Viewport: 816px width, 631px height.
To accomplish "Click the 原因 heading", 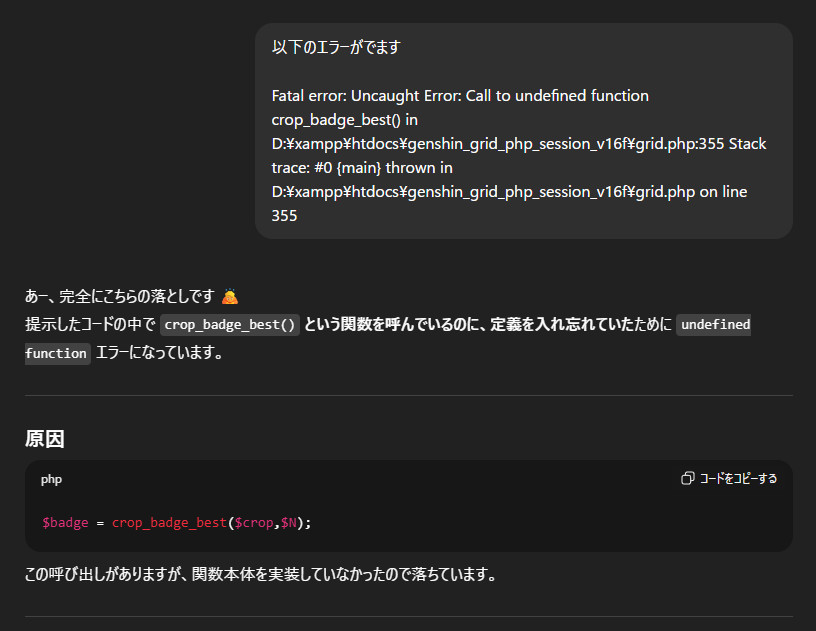I will pos(45,439).
